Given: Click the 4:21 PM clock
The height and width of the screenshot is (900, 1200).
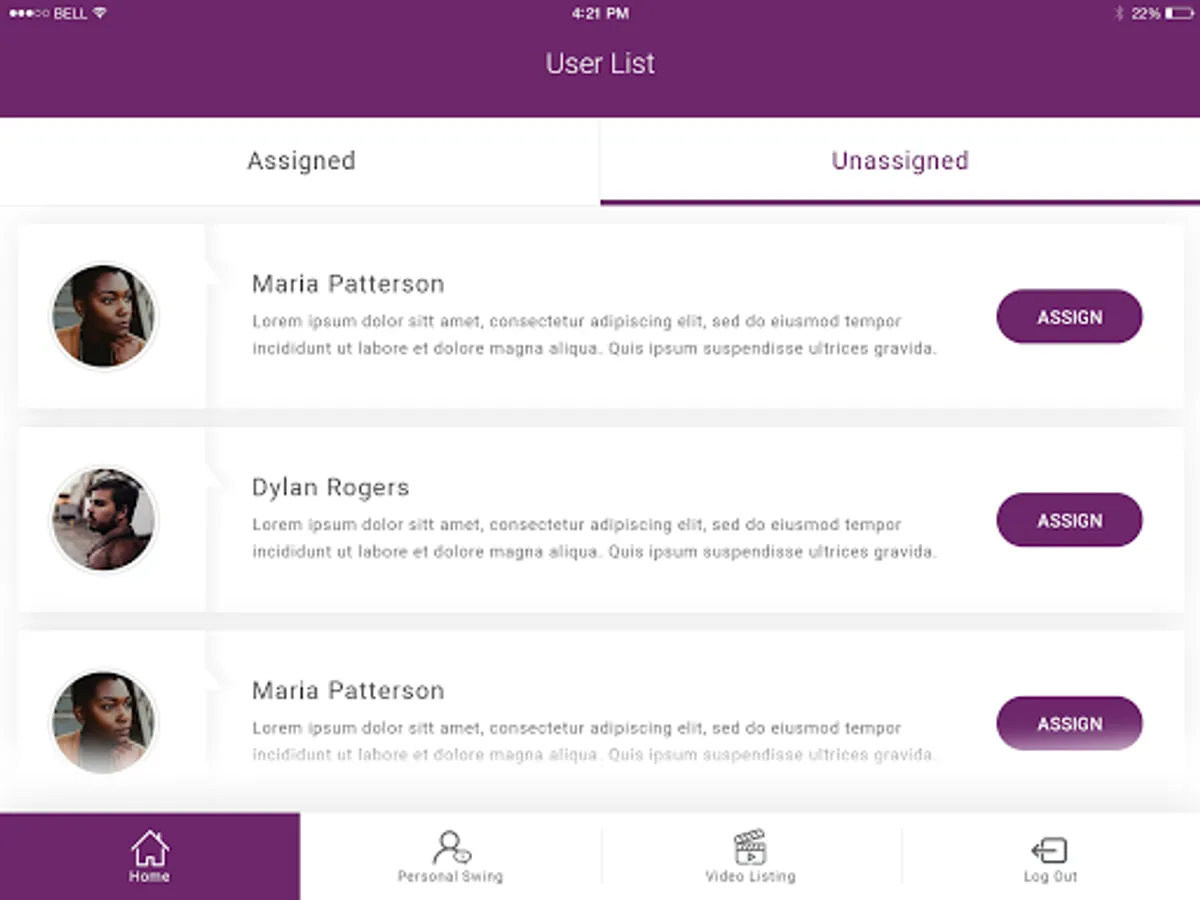Looking at the screenshot, I should [600, 14].
